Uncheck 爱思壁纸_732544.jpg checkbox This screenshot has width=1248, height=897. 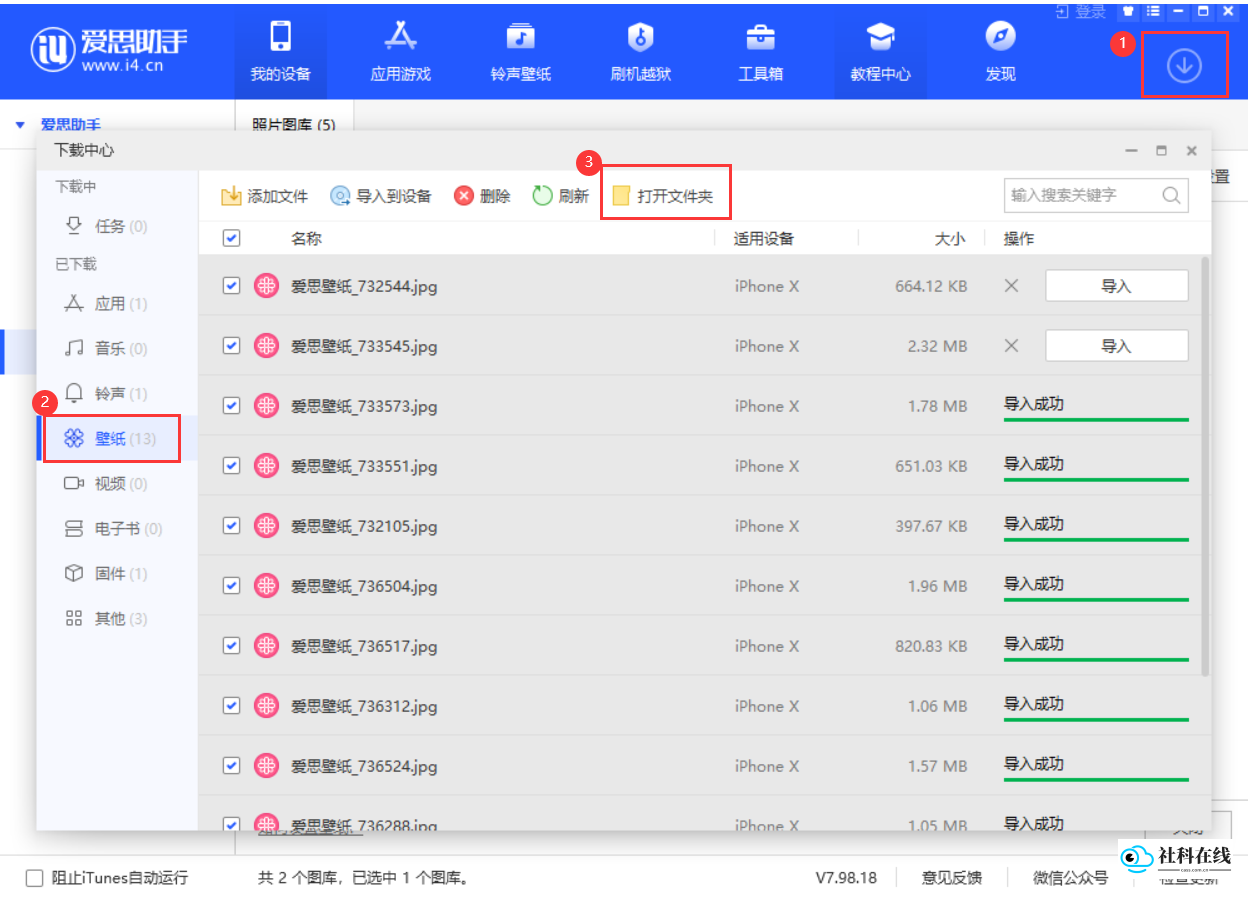pyautogui.click(x=231, y=286)
